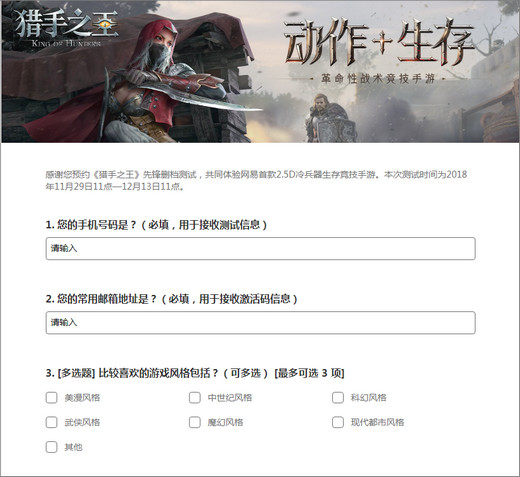Check the 现代都市风格 checkbox

click(x=338, y=422)
